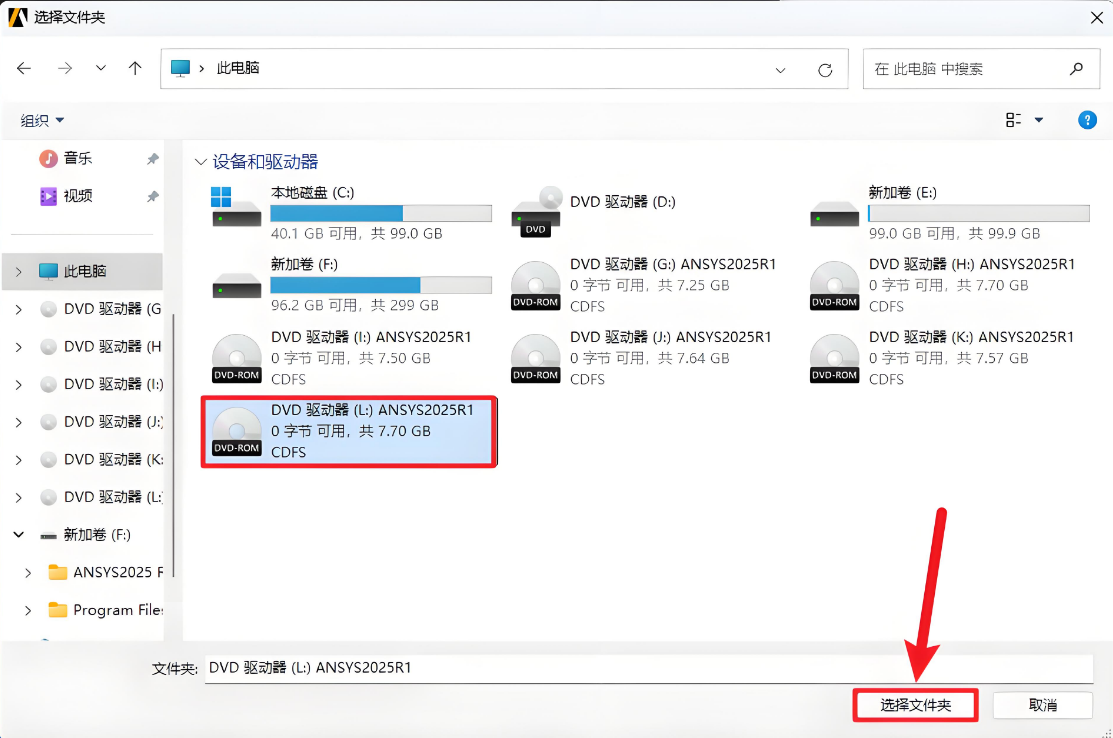Click the text 96.2 GB 可用, 共 299 GB
The image size is (1113, 738).
pos(355,305)
